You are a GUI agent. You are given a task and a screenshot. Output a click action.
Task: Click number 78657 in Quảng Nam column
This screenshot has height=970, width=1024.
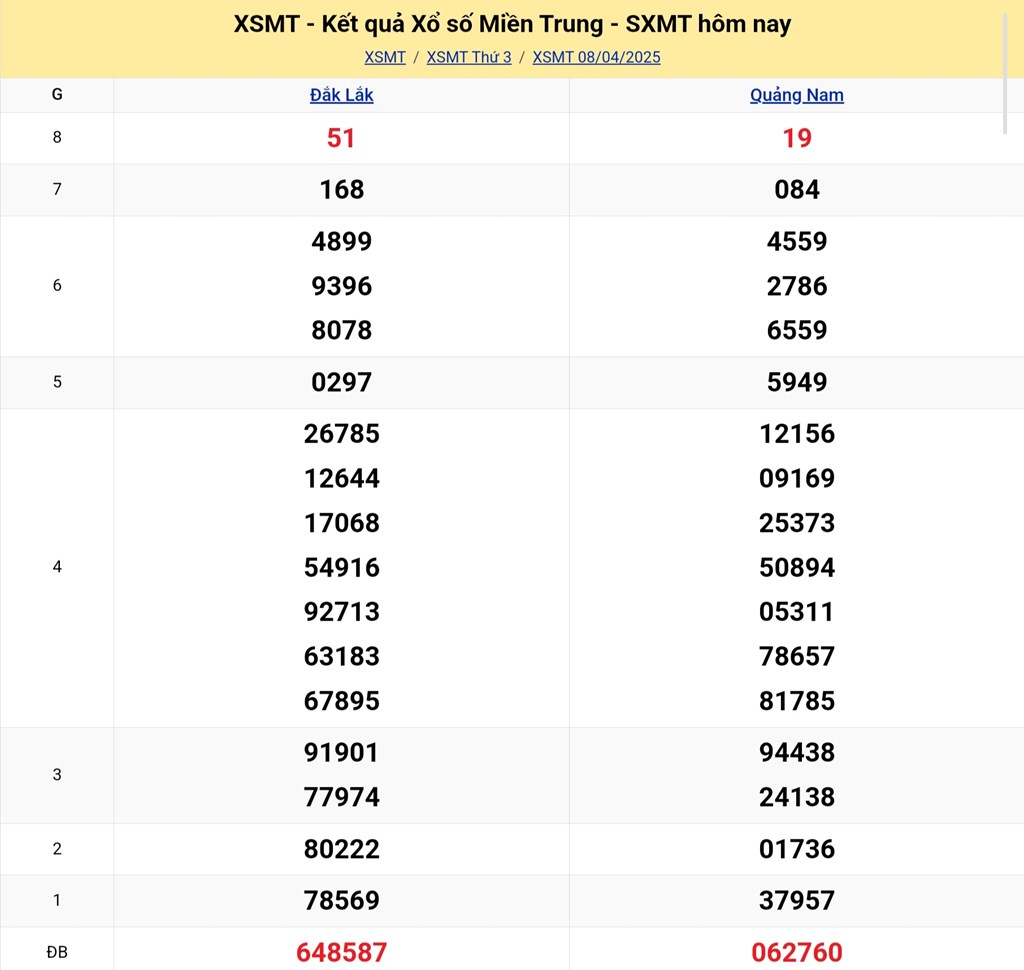[x=797, y=656]
